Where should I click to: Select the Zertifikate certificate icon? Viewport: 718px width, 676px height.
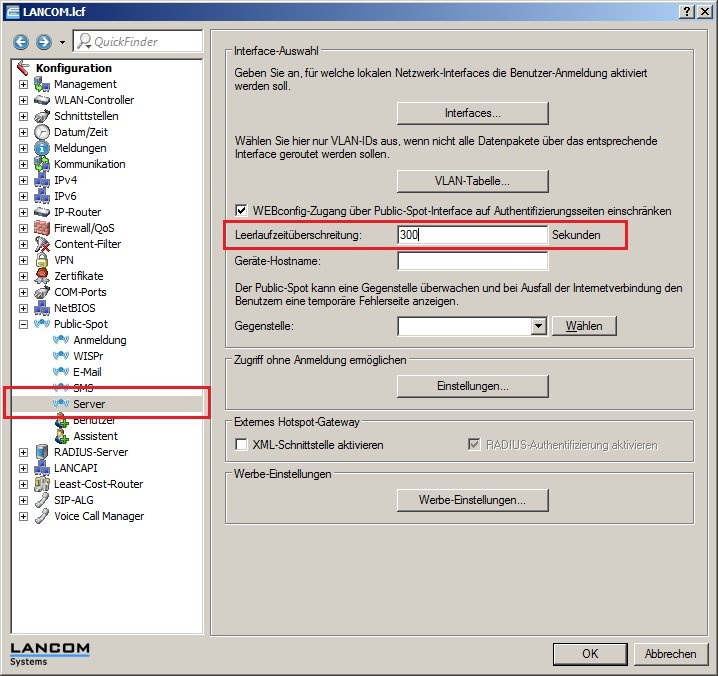point(42,276)
